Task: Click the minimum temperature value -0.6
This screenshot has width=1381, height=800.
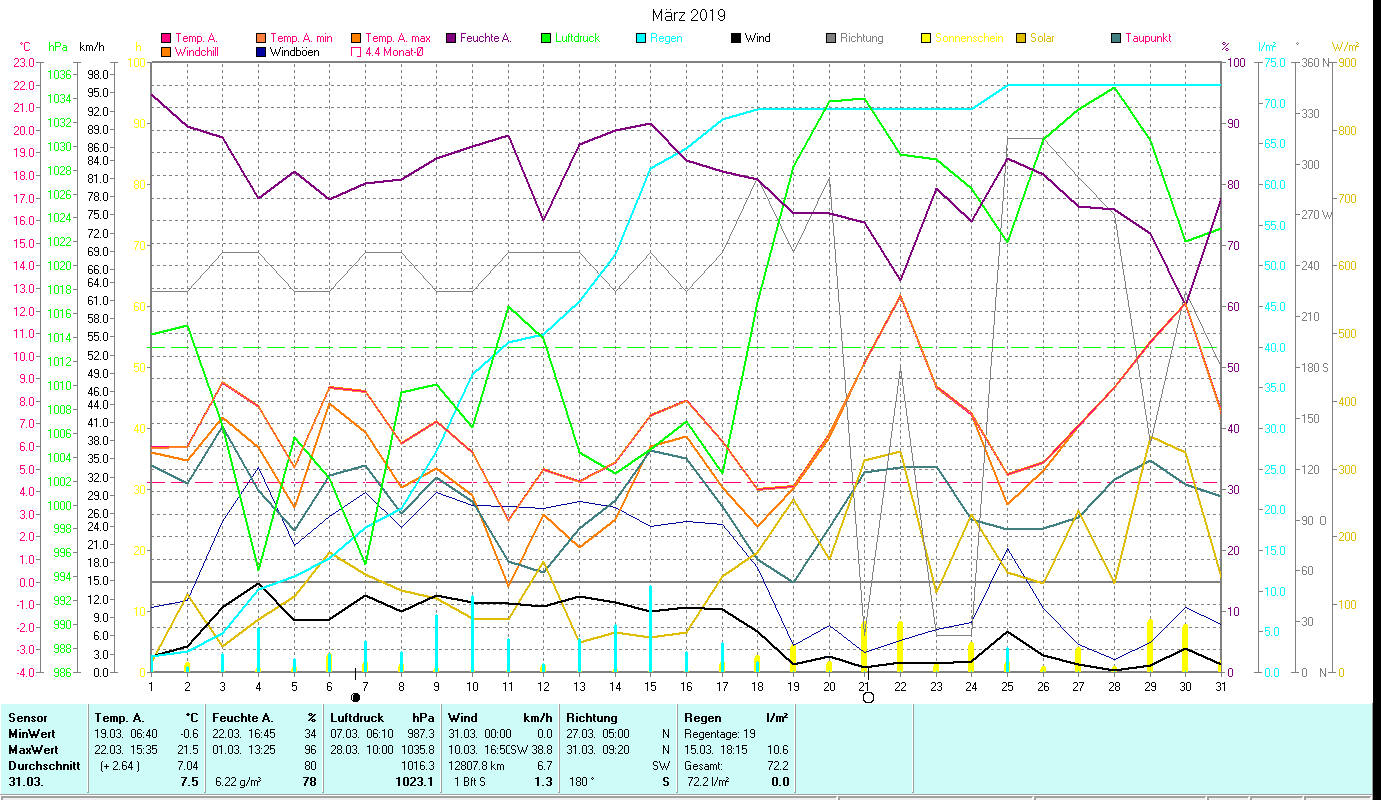Action: (188, 733)
